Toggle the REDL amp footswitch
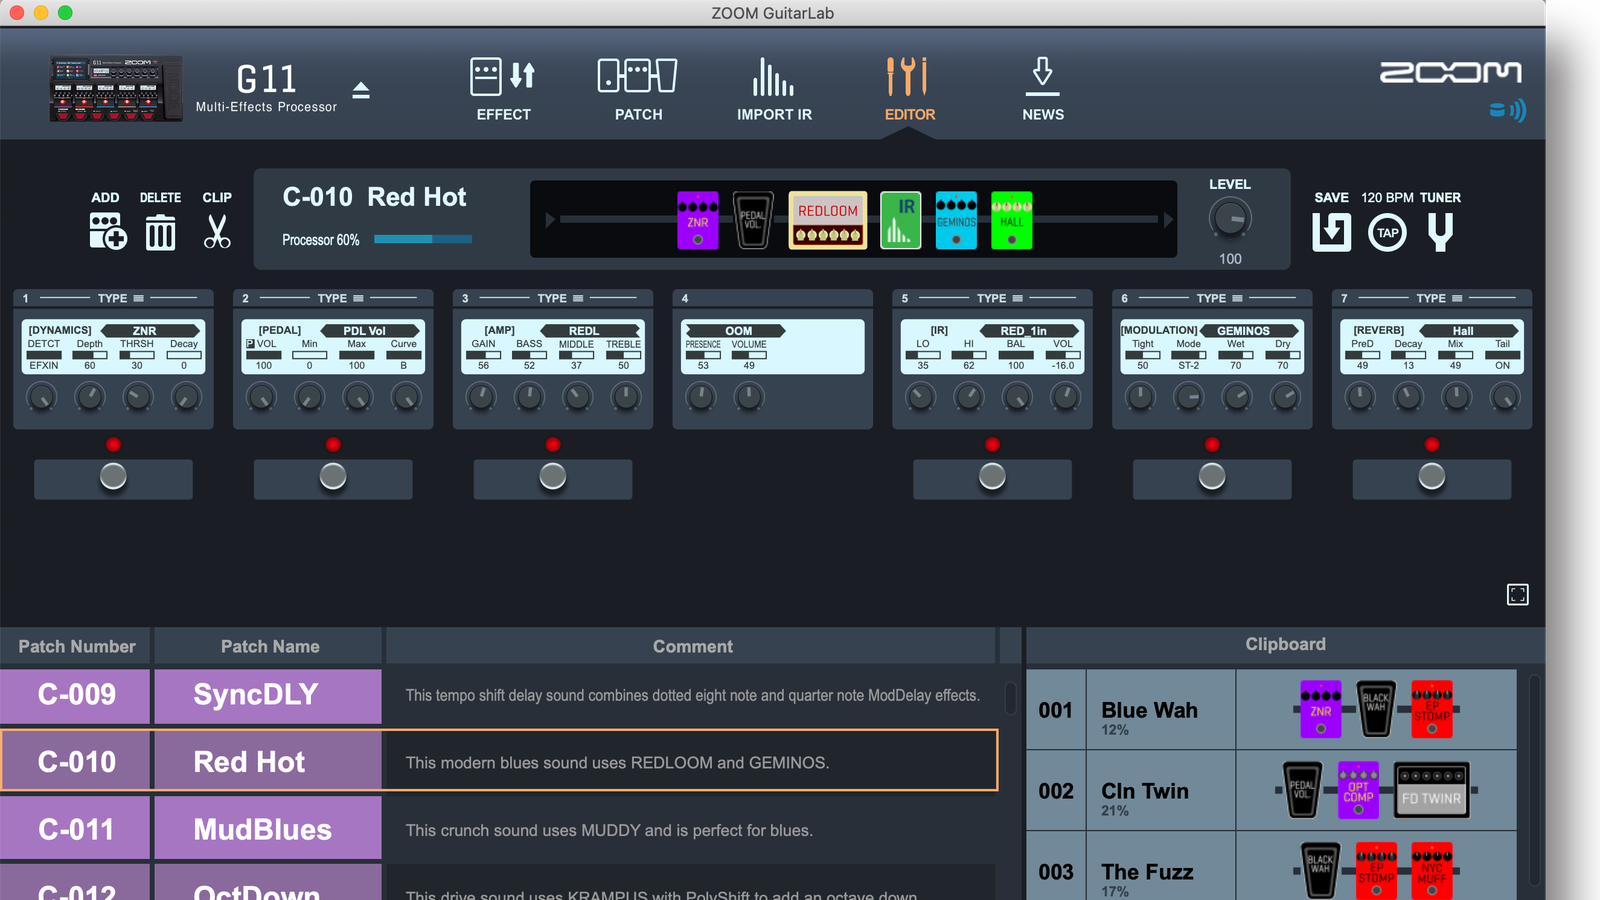The image size is (1600, 900). 553,478
